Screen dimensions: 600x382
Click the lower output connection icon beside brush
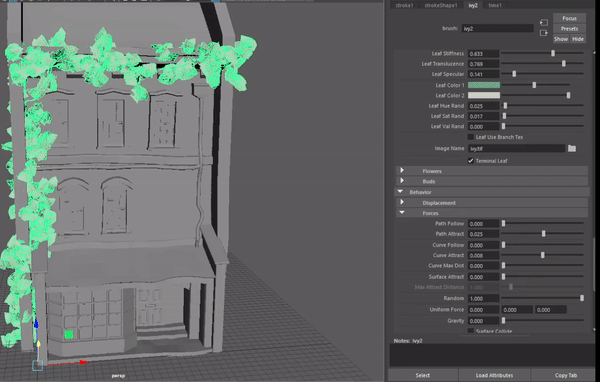pos(544,33)
